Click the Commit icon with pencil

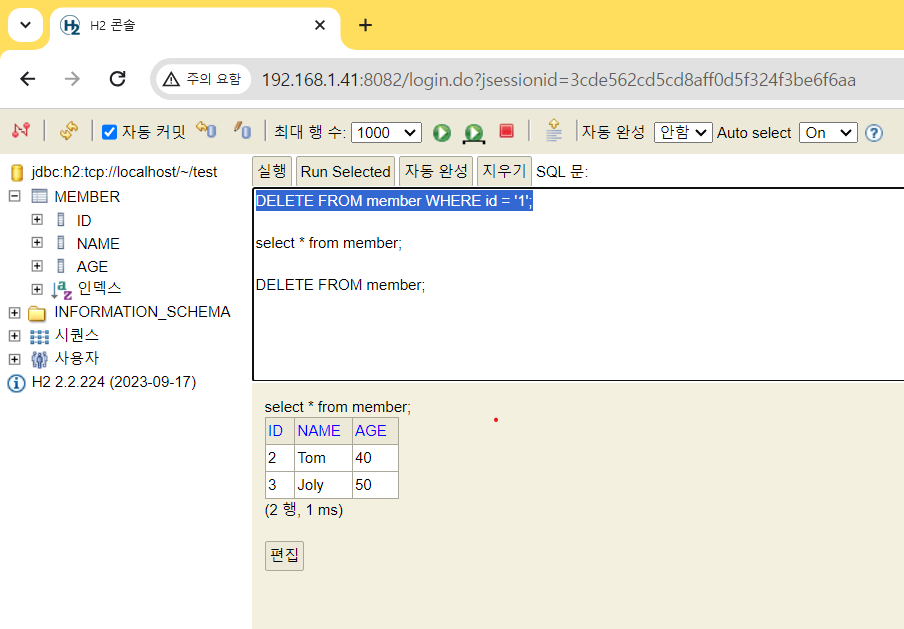tap(243, 130)
